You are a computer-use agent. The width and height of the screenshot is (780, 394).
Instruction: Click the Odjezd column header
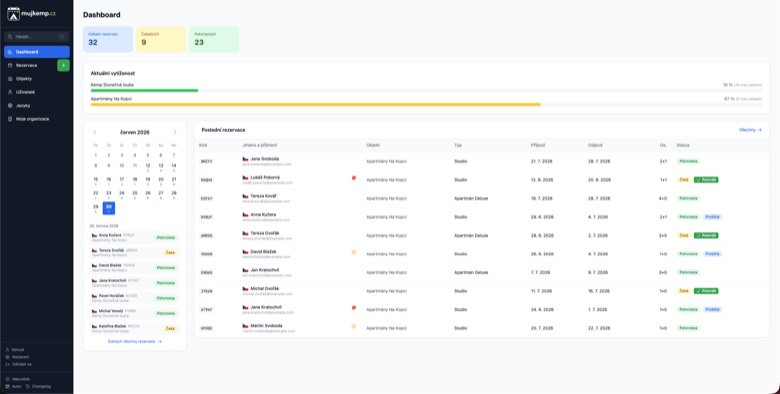595,145
